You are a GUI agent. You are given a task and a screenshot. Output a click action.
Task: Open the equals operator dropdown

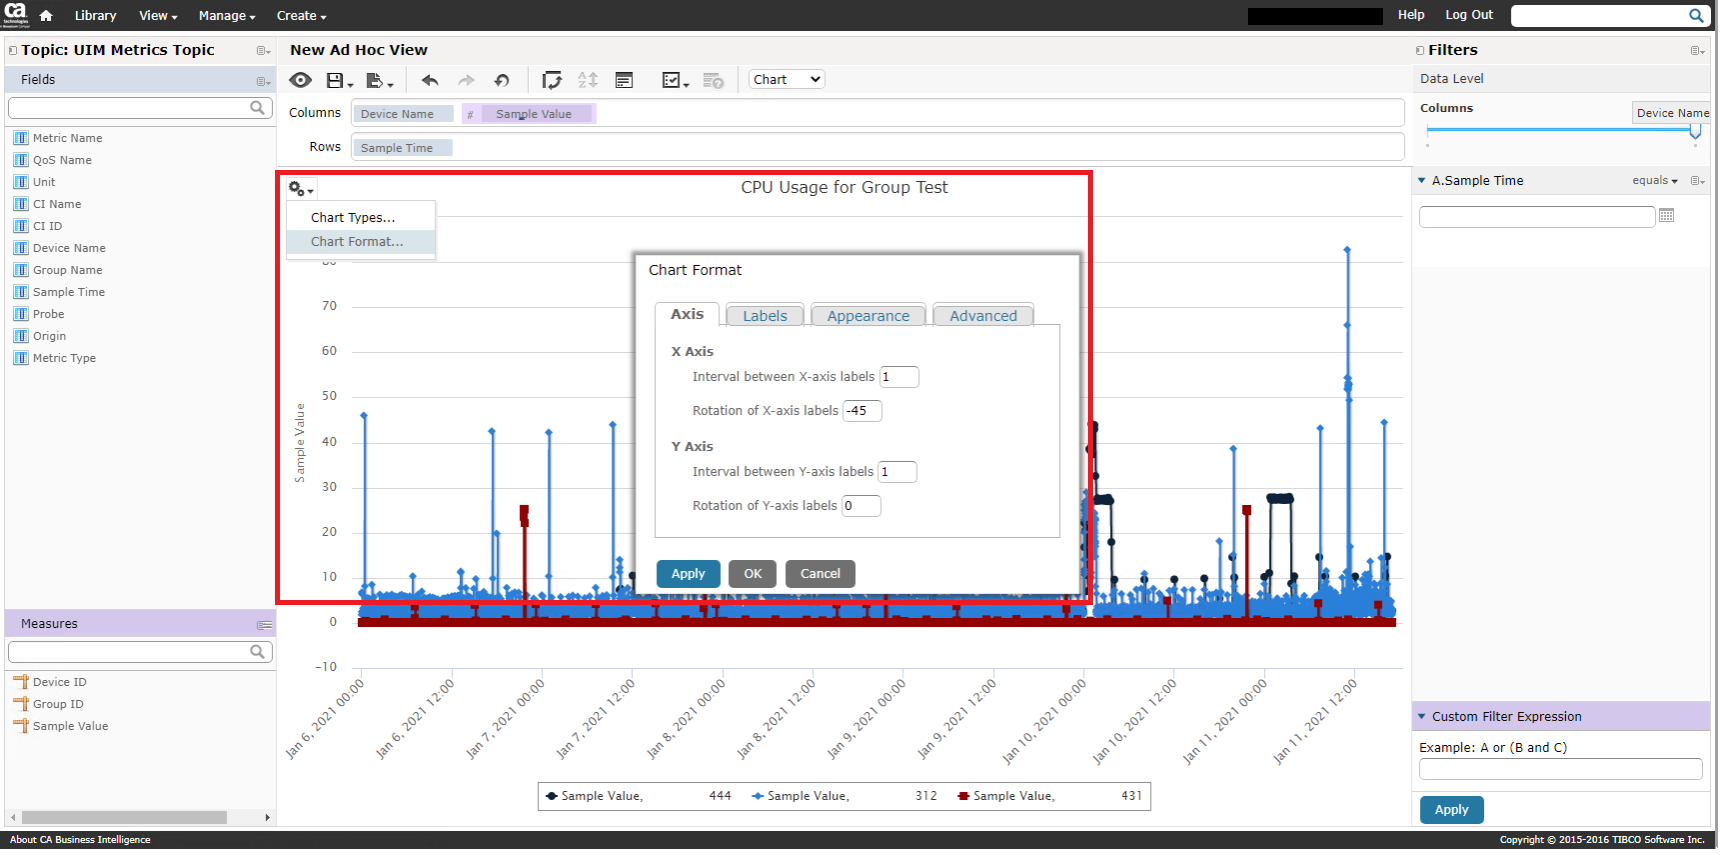1654,181
